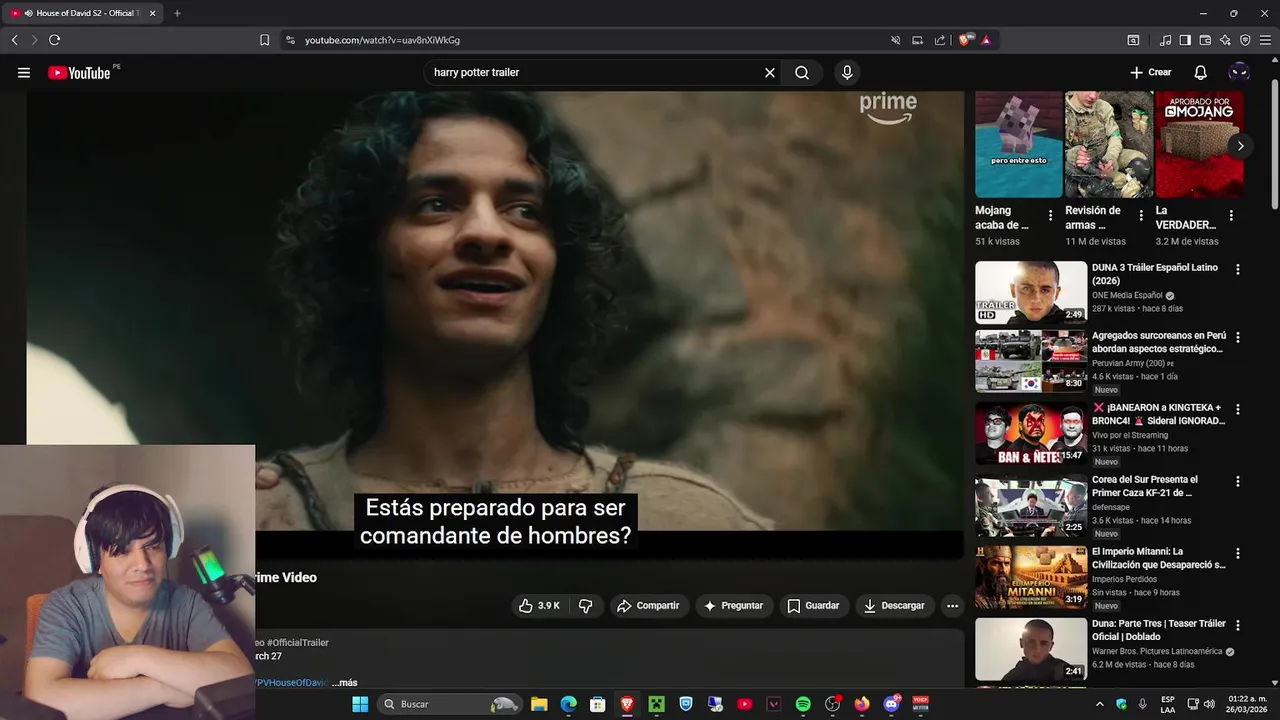Open a new browser tab
Viewport: 1280px width, 720px height.
[177, 13]
